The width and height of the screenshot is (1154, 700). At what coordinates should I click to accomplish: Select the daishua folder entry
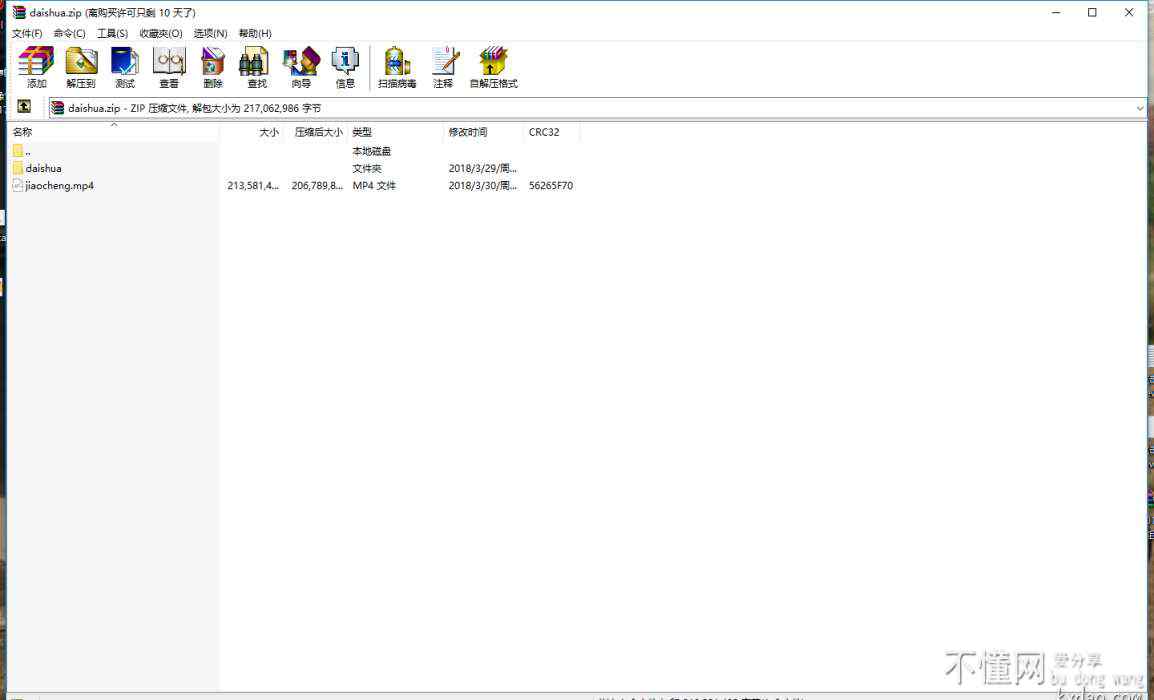(x=43, y=168)
